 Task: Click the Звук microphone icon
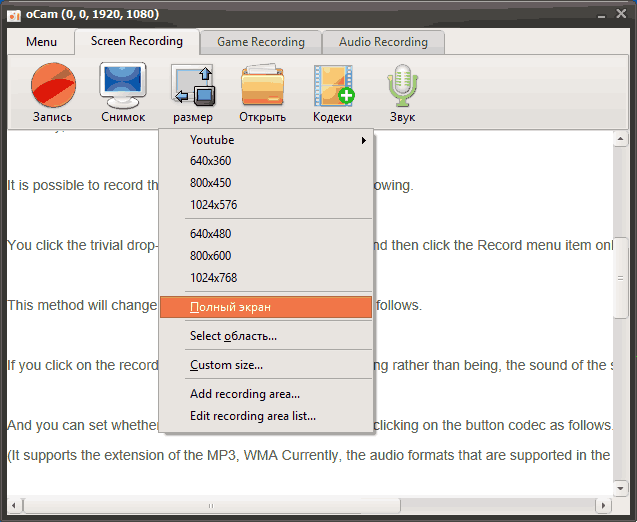(402, 85)
